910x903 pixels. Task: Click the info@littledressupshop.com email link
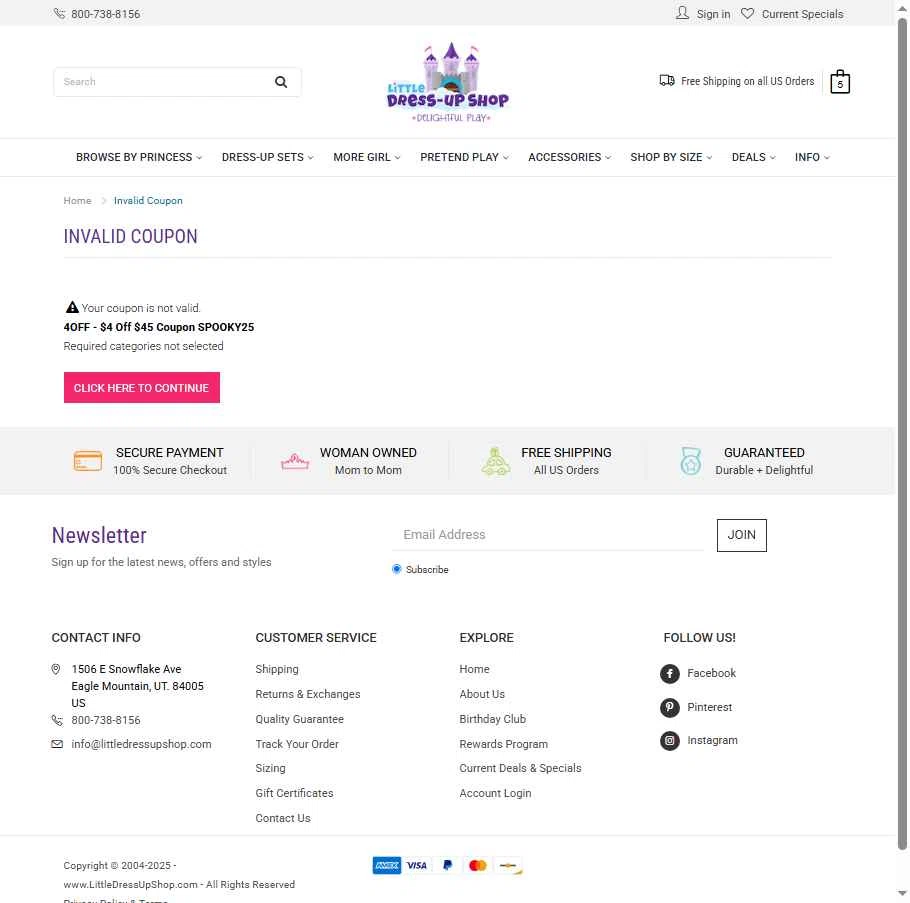pyautogui.click(x=141, y=744)
